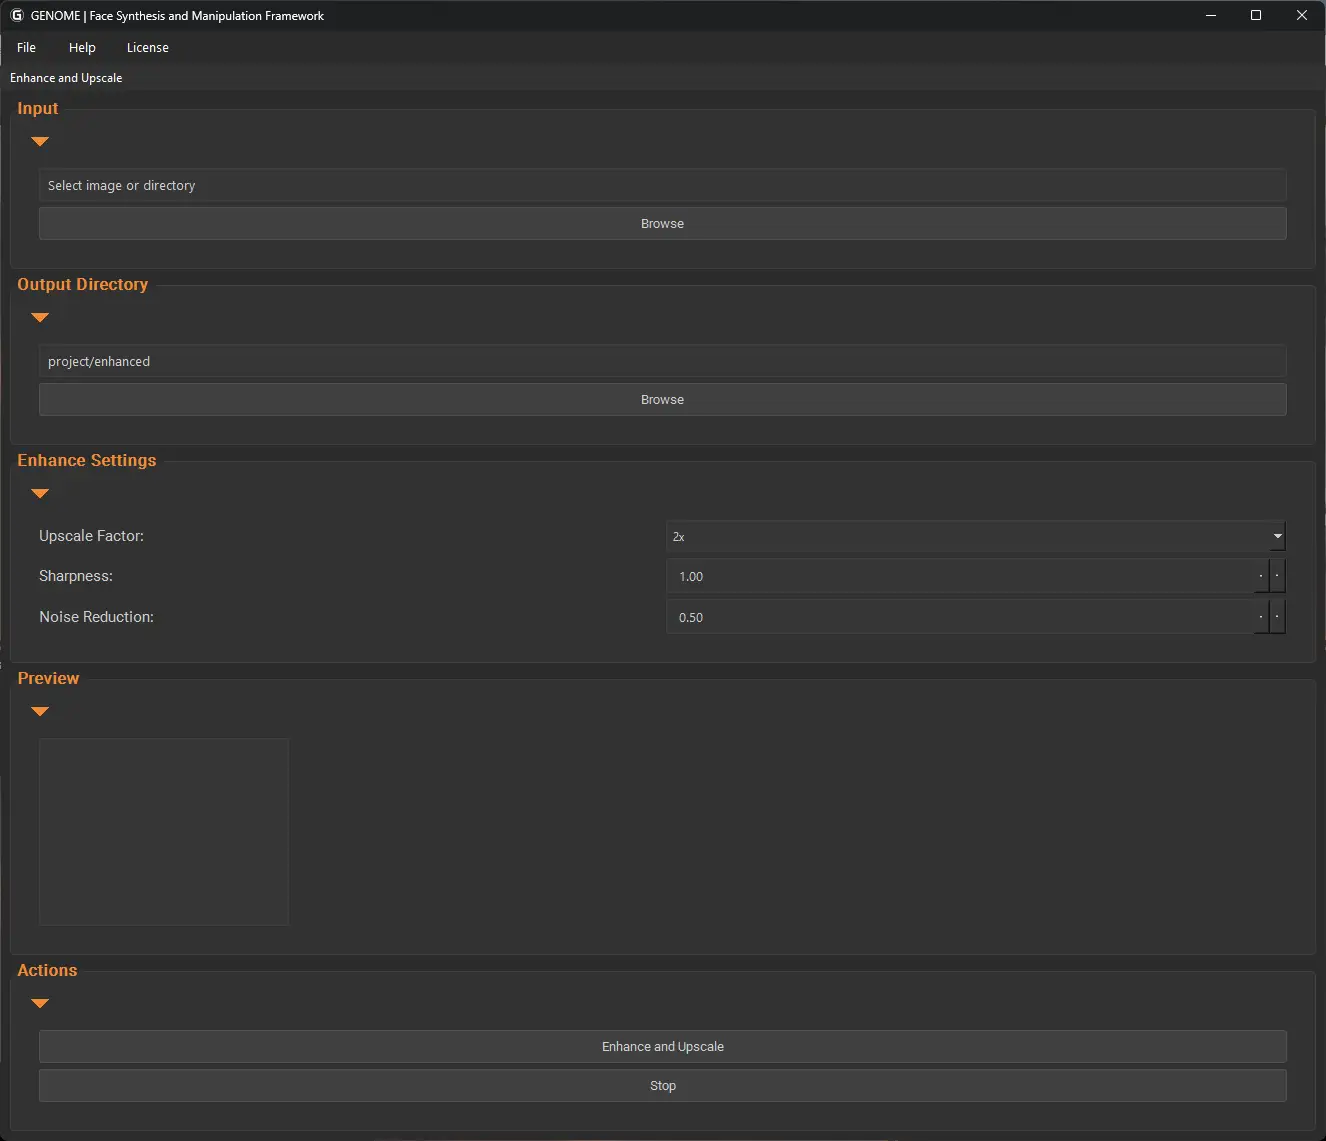1326x1141 pixels.
Task: Browse for the output directory
Action: [x=662, y=399]
